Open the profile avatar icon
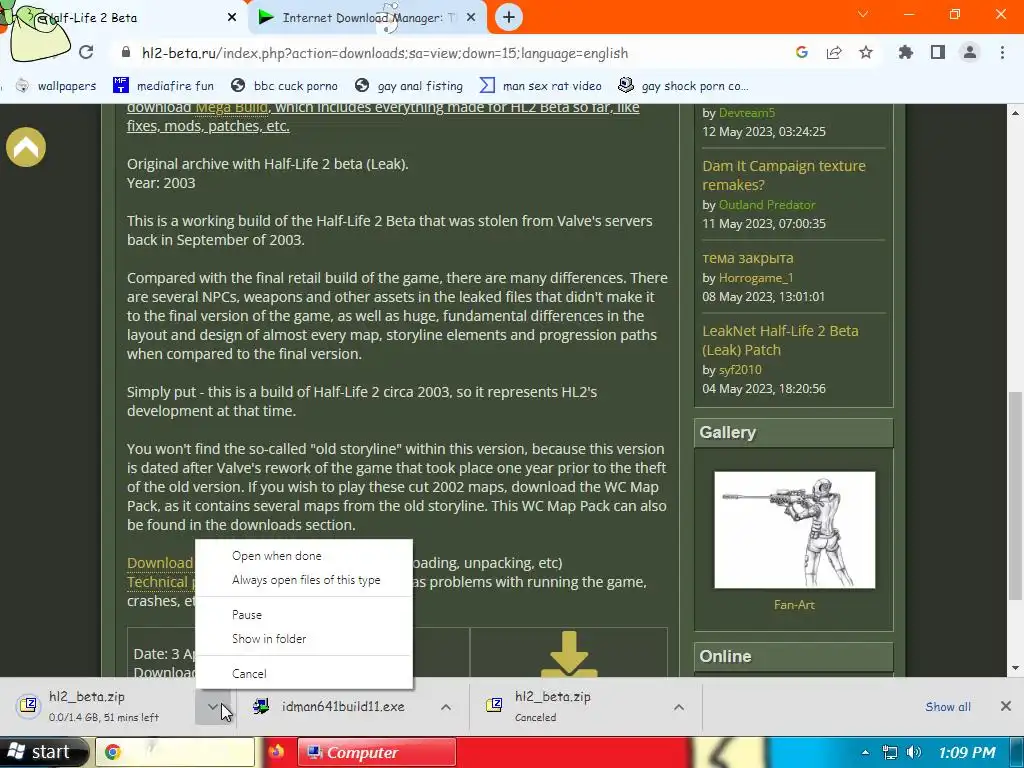1024x768 pixels. point(970,52)
